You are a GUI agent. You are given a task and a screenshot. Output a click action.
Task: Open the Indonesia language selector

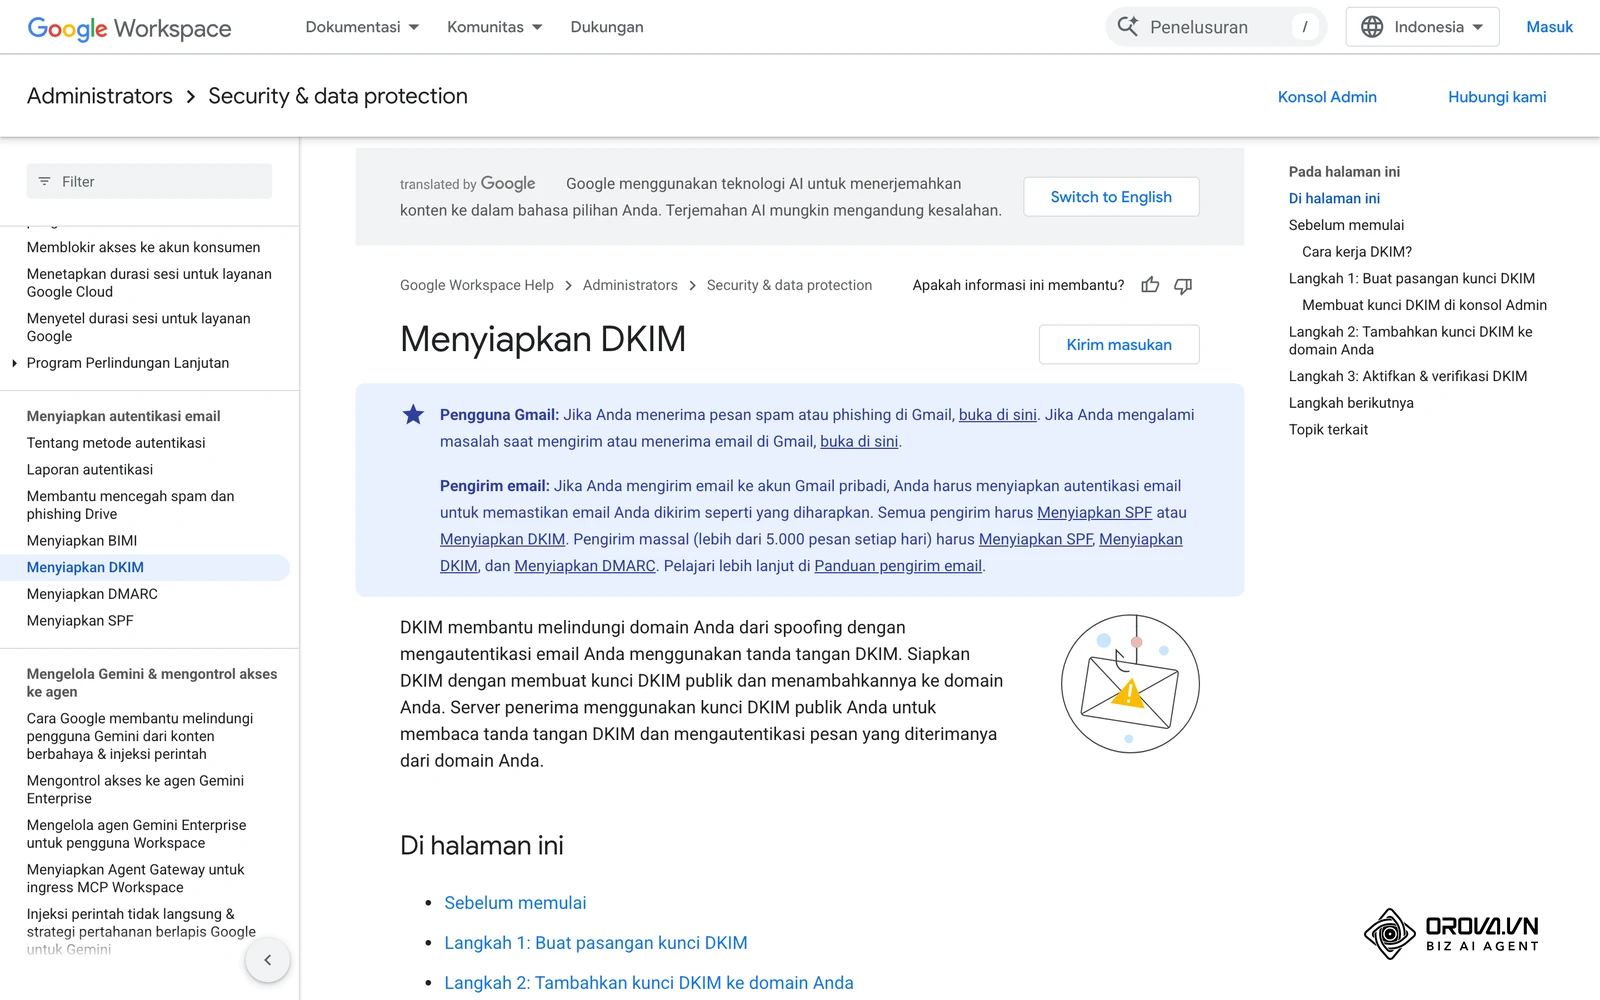1422,27
